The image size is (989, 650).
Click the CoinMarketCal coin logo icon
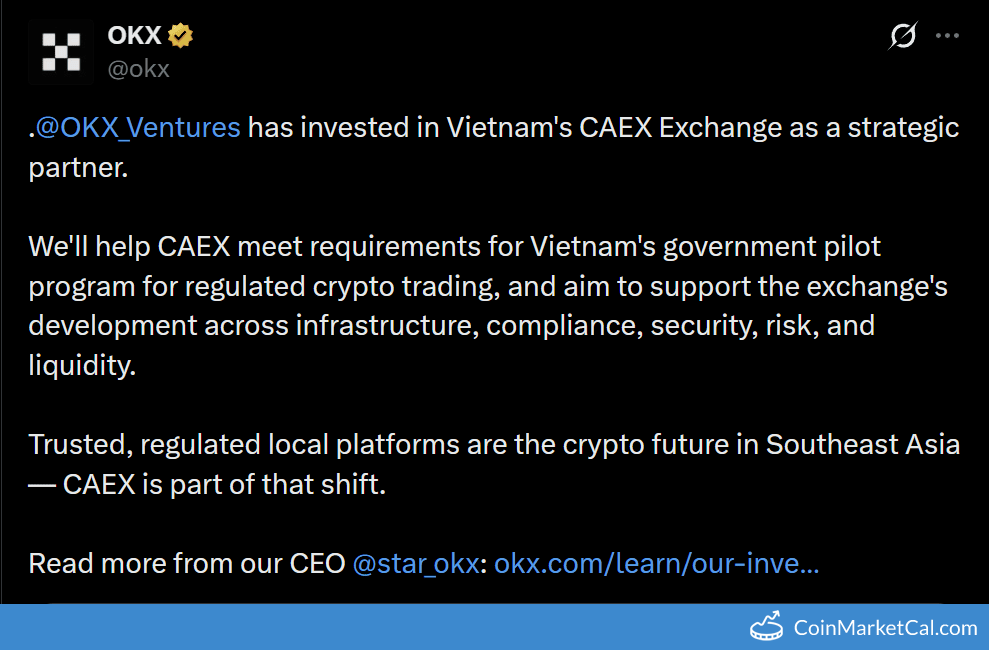pos(766,627)
